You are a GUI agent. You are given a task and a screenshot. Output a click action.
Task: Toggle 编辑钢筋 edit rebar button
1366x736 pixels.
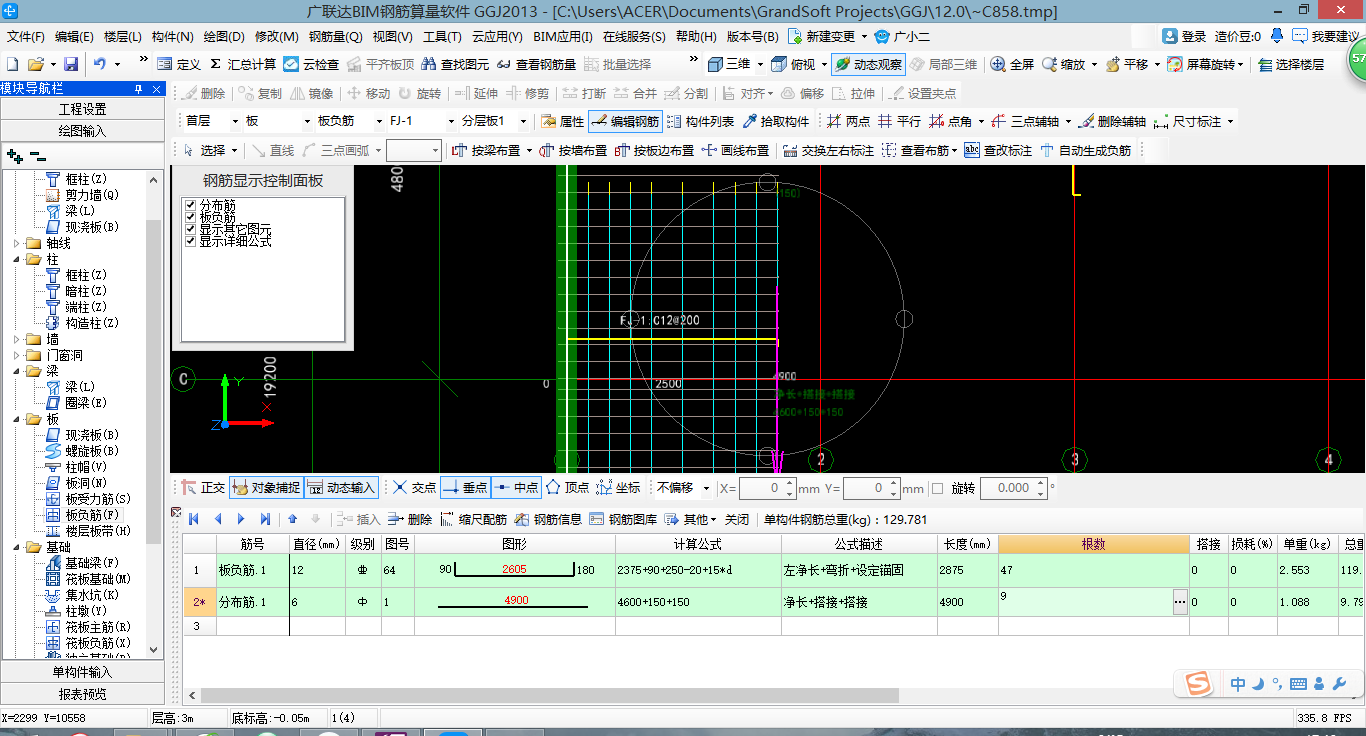pos(625,121)
